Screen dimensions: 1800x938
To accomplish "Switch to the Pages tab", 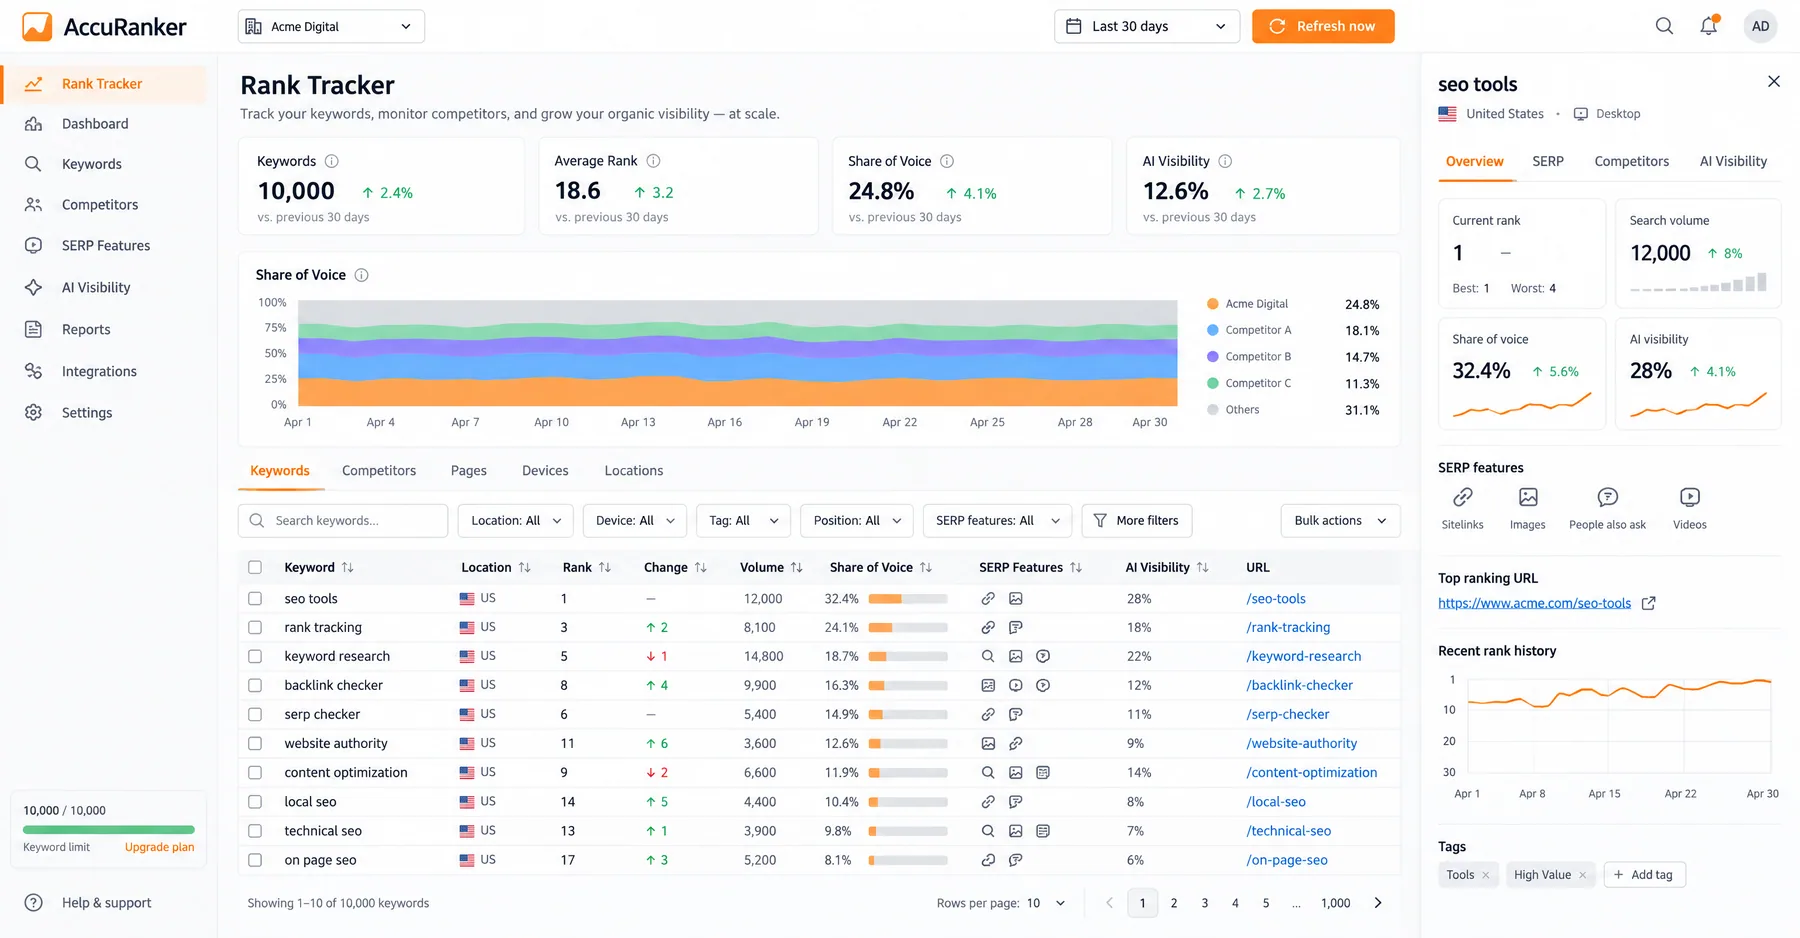I will point(469,471).
